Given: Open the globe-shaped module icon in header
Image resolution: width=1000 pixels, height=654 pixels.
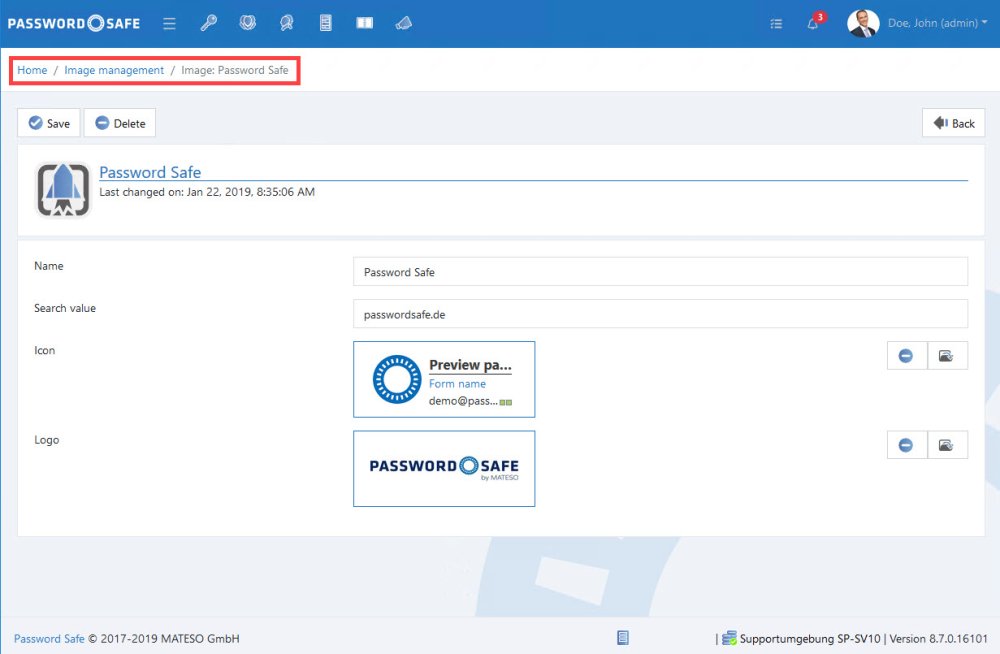Looking at the screenshot, I should 247,23.
